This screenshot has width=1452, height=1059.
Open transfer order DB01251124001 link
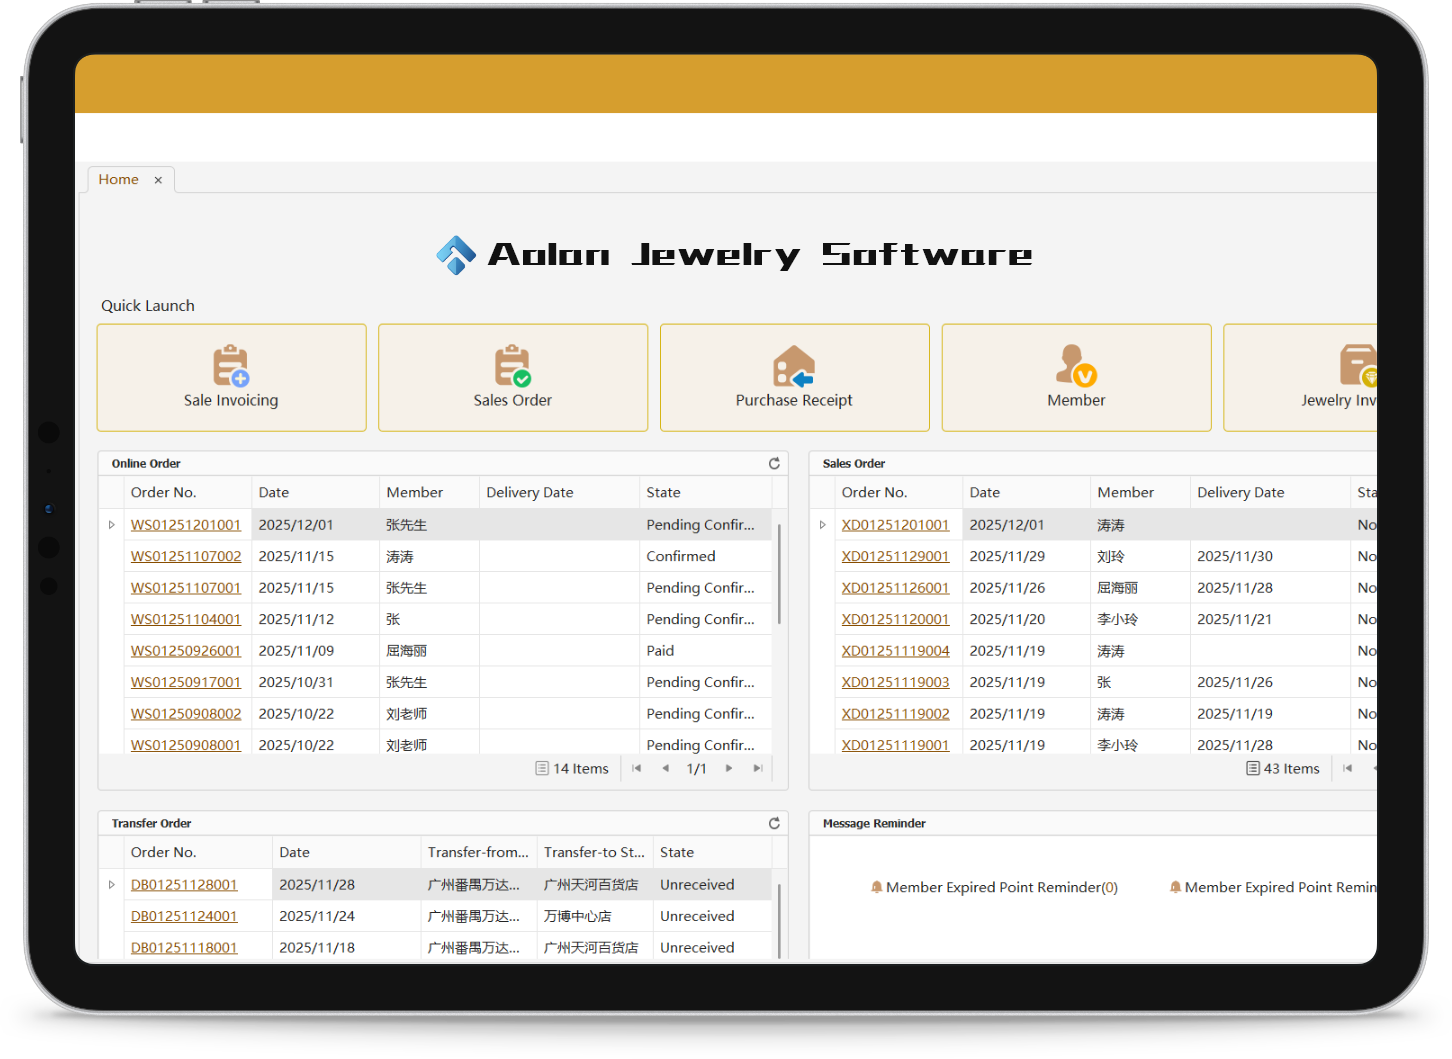coord(184,916)
